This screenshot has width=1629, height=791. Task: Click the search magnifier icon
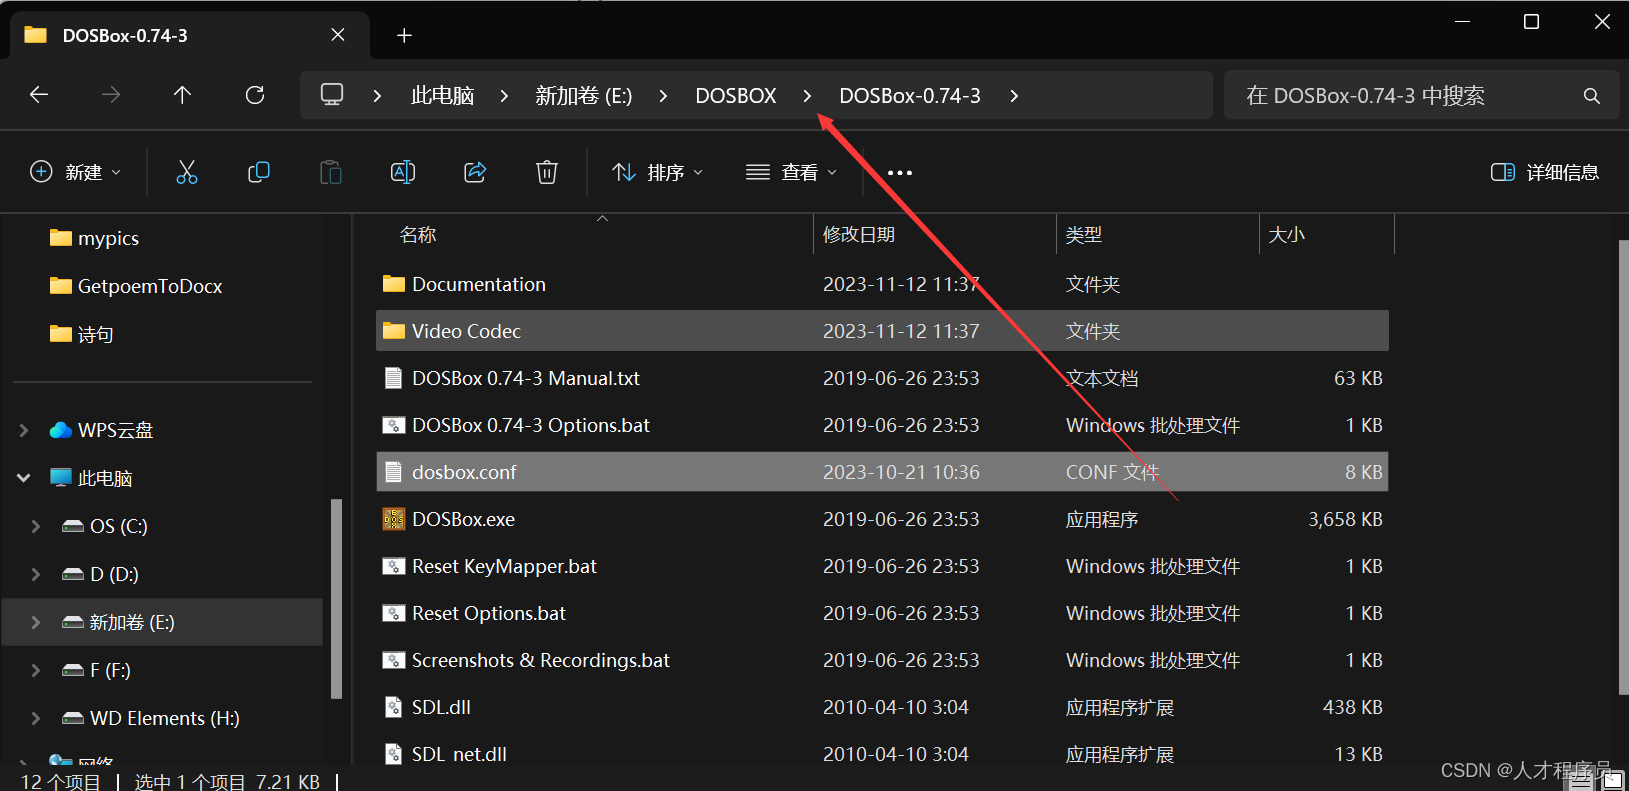pos(1592,96)
